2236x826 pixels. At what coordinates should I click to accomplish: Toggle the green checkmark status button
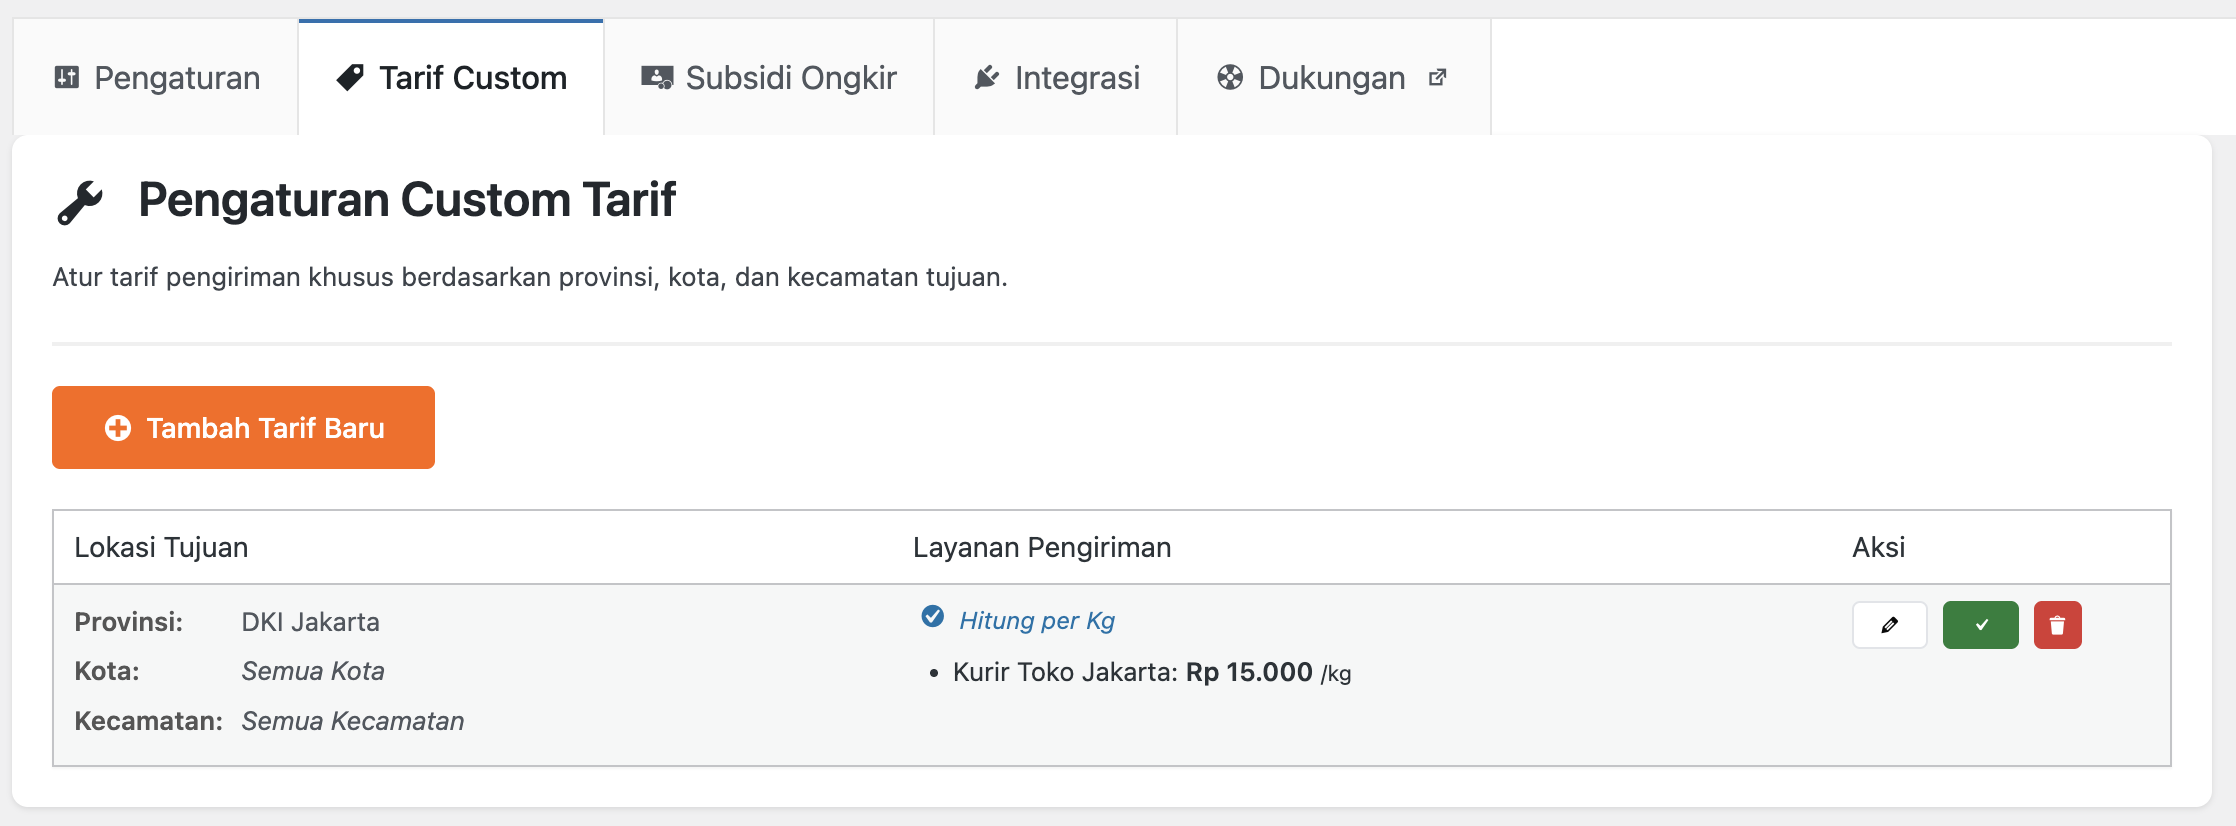click(x=1980, y=625)
